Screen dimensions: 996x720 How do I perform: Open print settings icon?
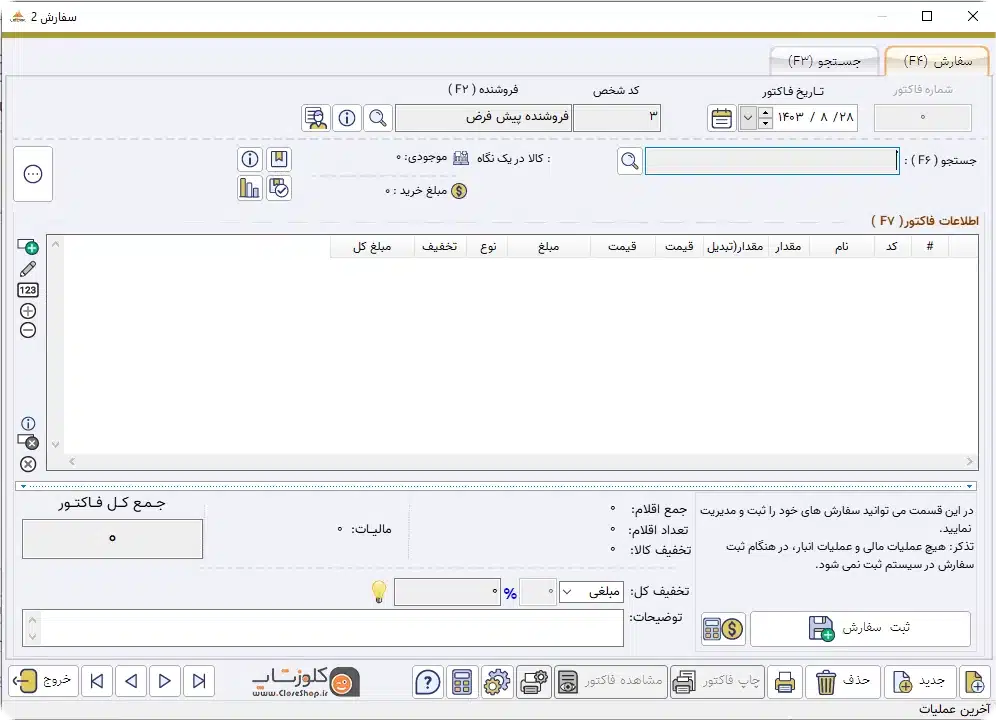point(534,683)
